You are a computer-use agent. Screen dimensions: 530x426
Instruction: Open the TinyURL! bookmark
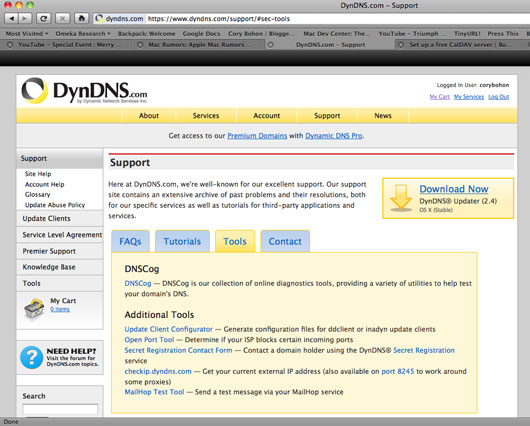pos(467,33)
